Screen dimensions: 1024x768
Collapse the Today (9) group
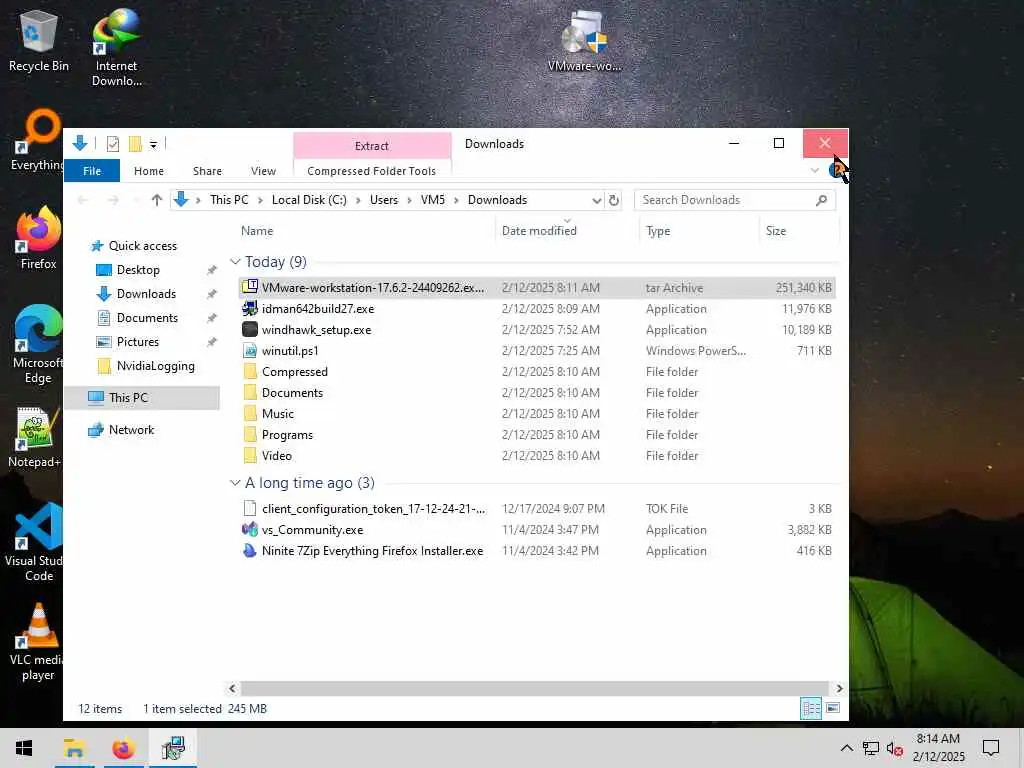click(235, 262)
